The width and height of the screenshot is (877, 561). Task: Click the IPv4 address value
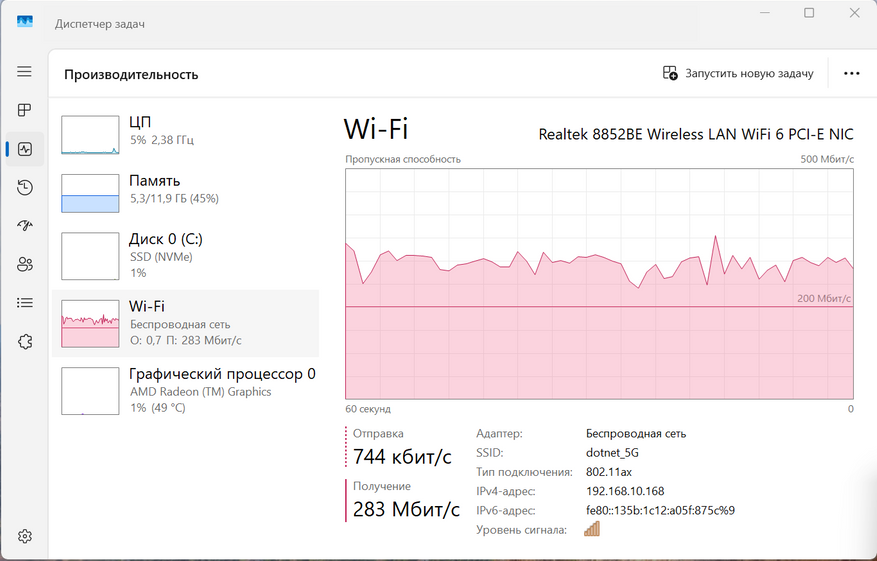point(625,491)
